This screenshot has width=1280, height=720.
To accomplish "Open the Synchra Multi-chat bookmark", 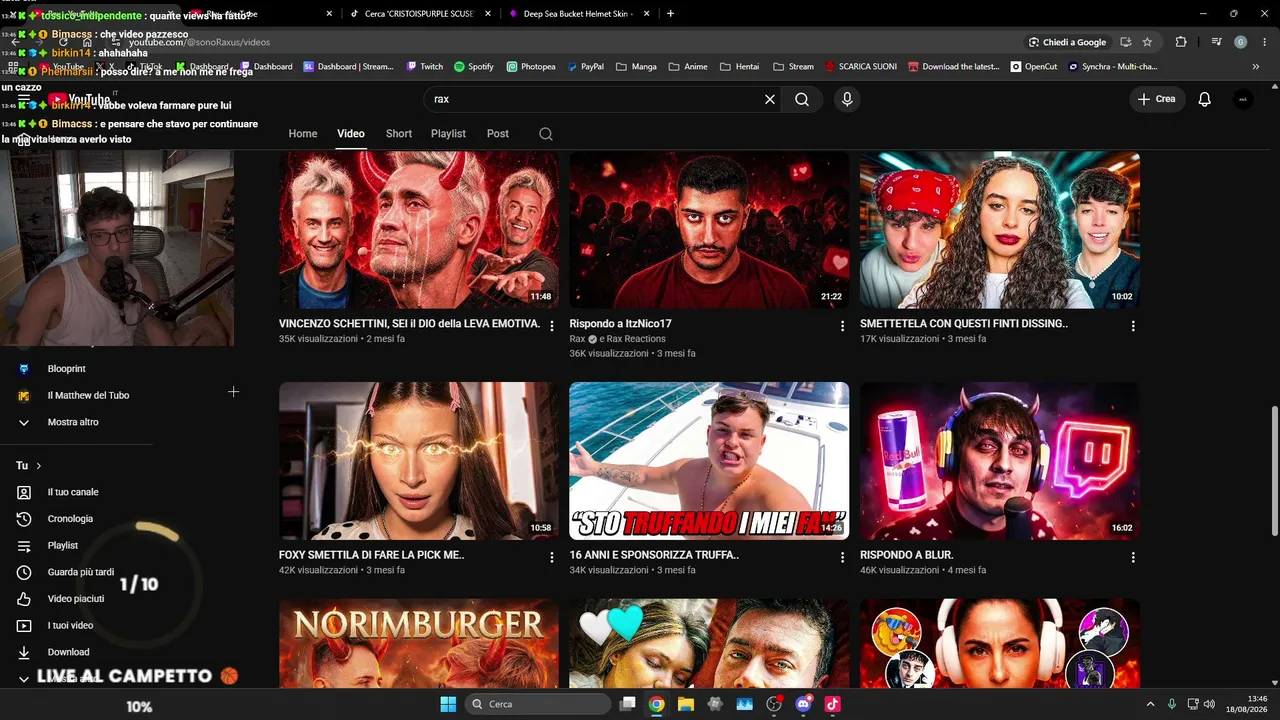I will coord(1113,67).
